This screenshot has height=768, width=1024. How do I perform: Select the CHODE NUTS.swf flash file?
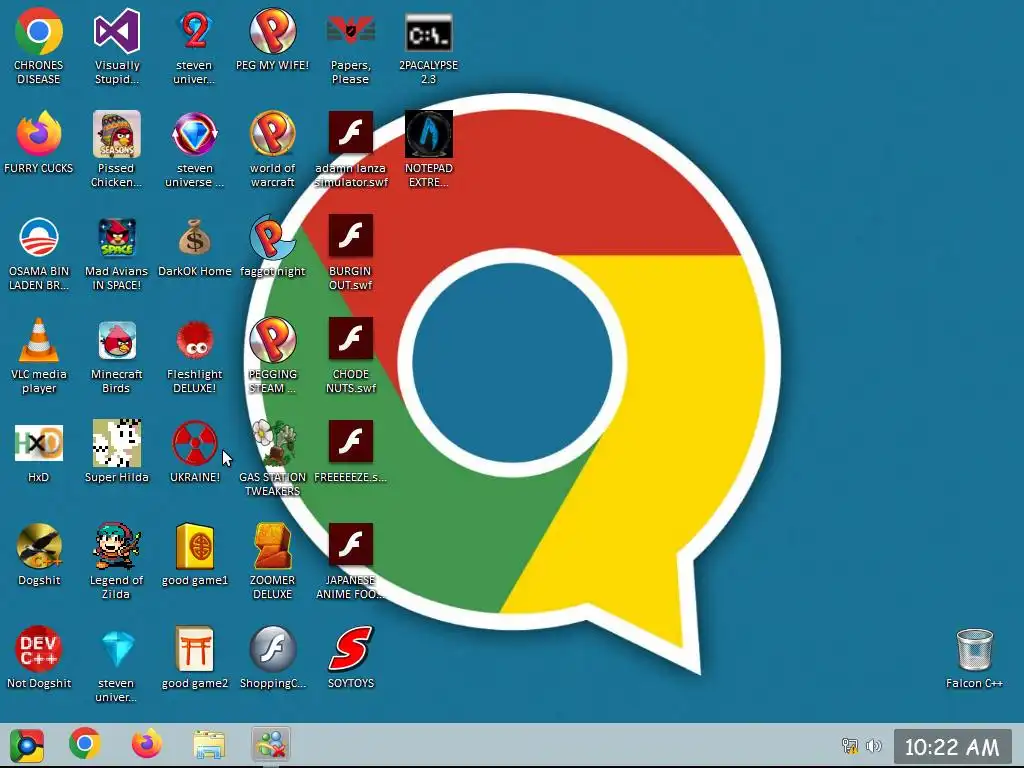tap(351, 339)
